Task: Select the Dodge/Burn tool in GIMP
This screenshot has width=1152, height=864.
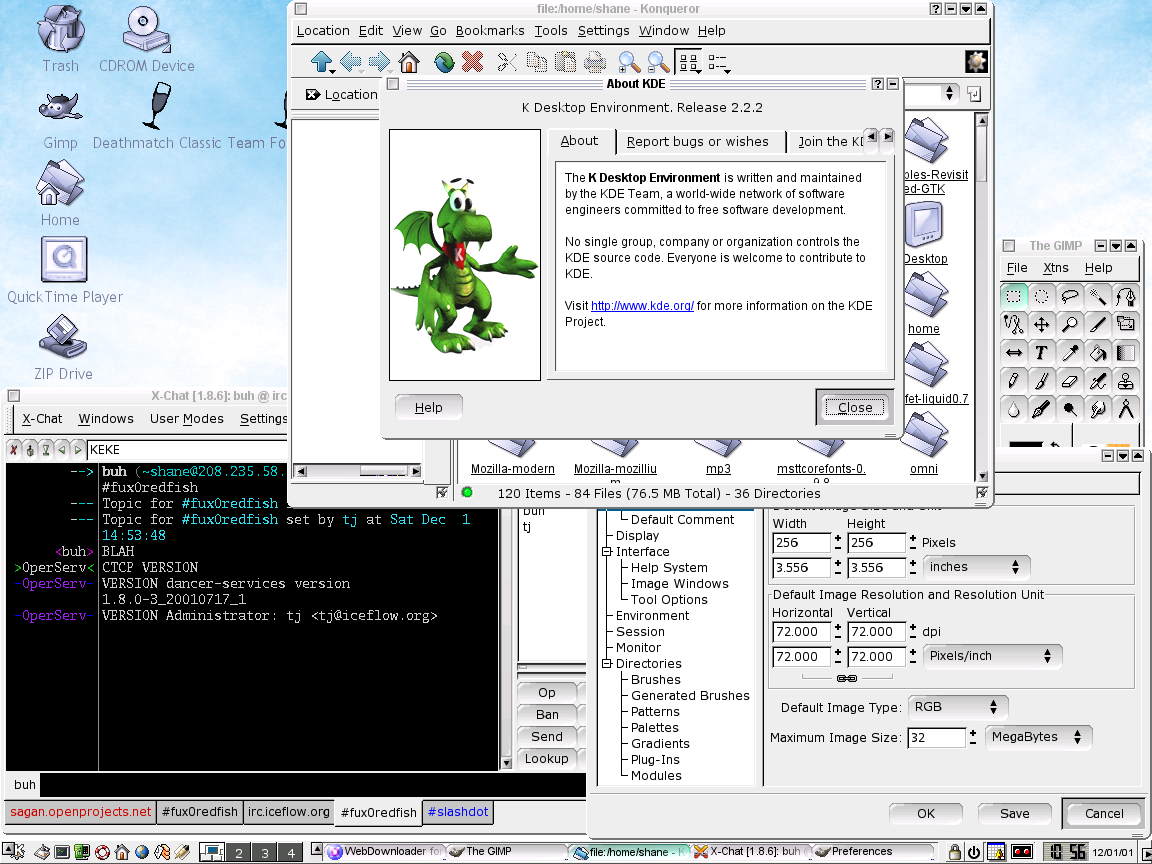Action: point(1070,409)
